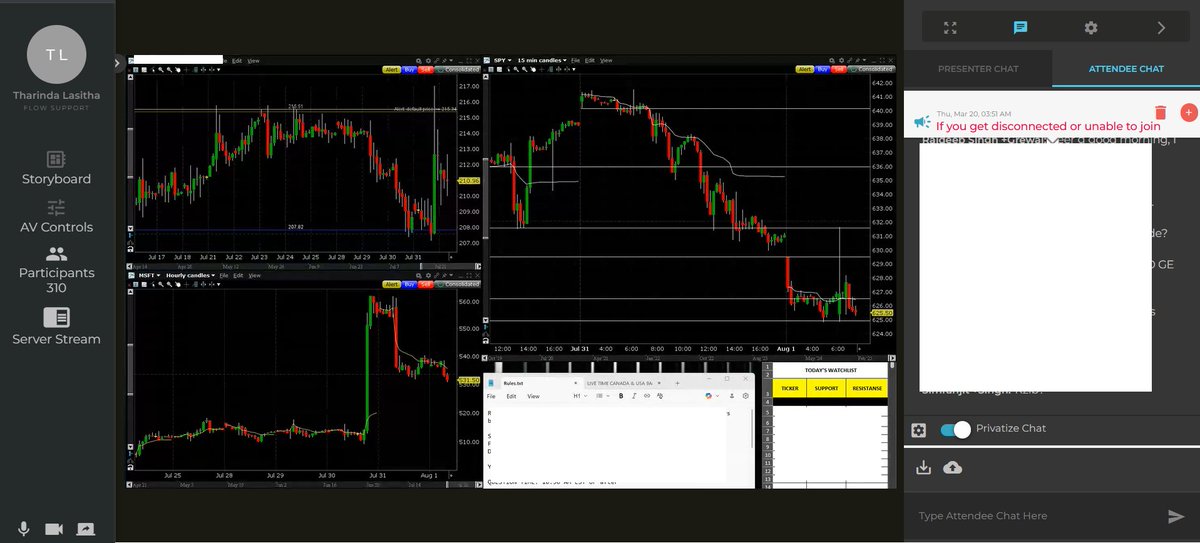This screenshot has width=1200, height=543.
Task: Click Alert button in MSFT chart
Action: coord(391,284)
